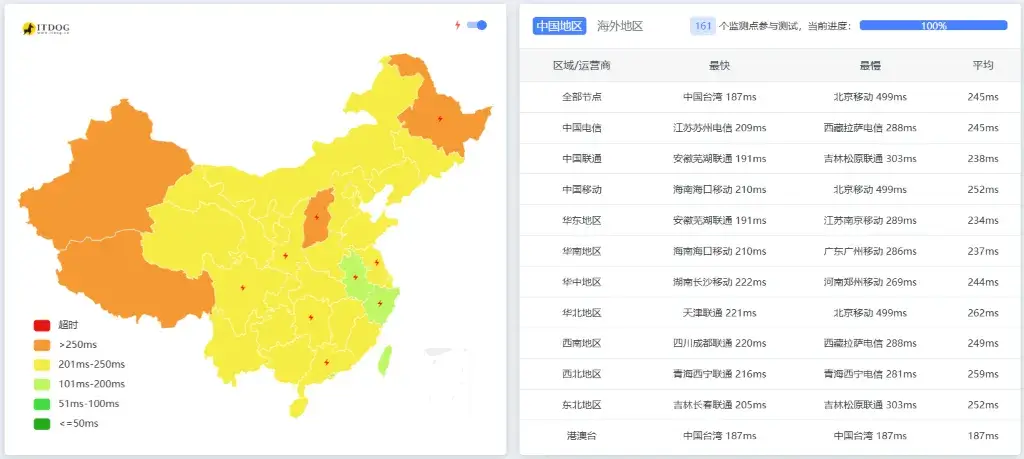1024x459 pixels.
Task: Click 259ms average in 西北地区 row
Action: pos(983,374)
